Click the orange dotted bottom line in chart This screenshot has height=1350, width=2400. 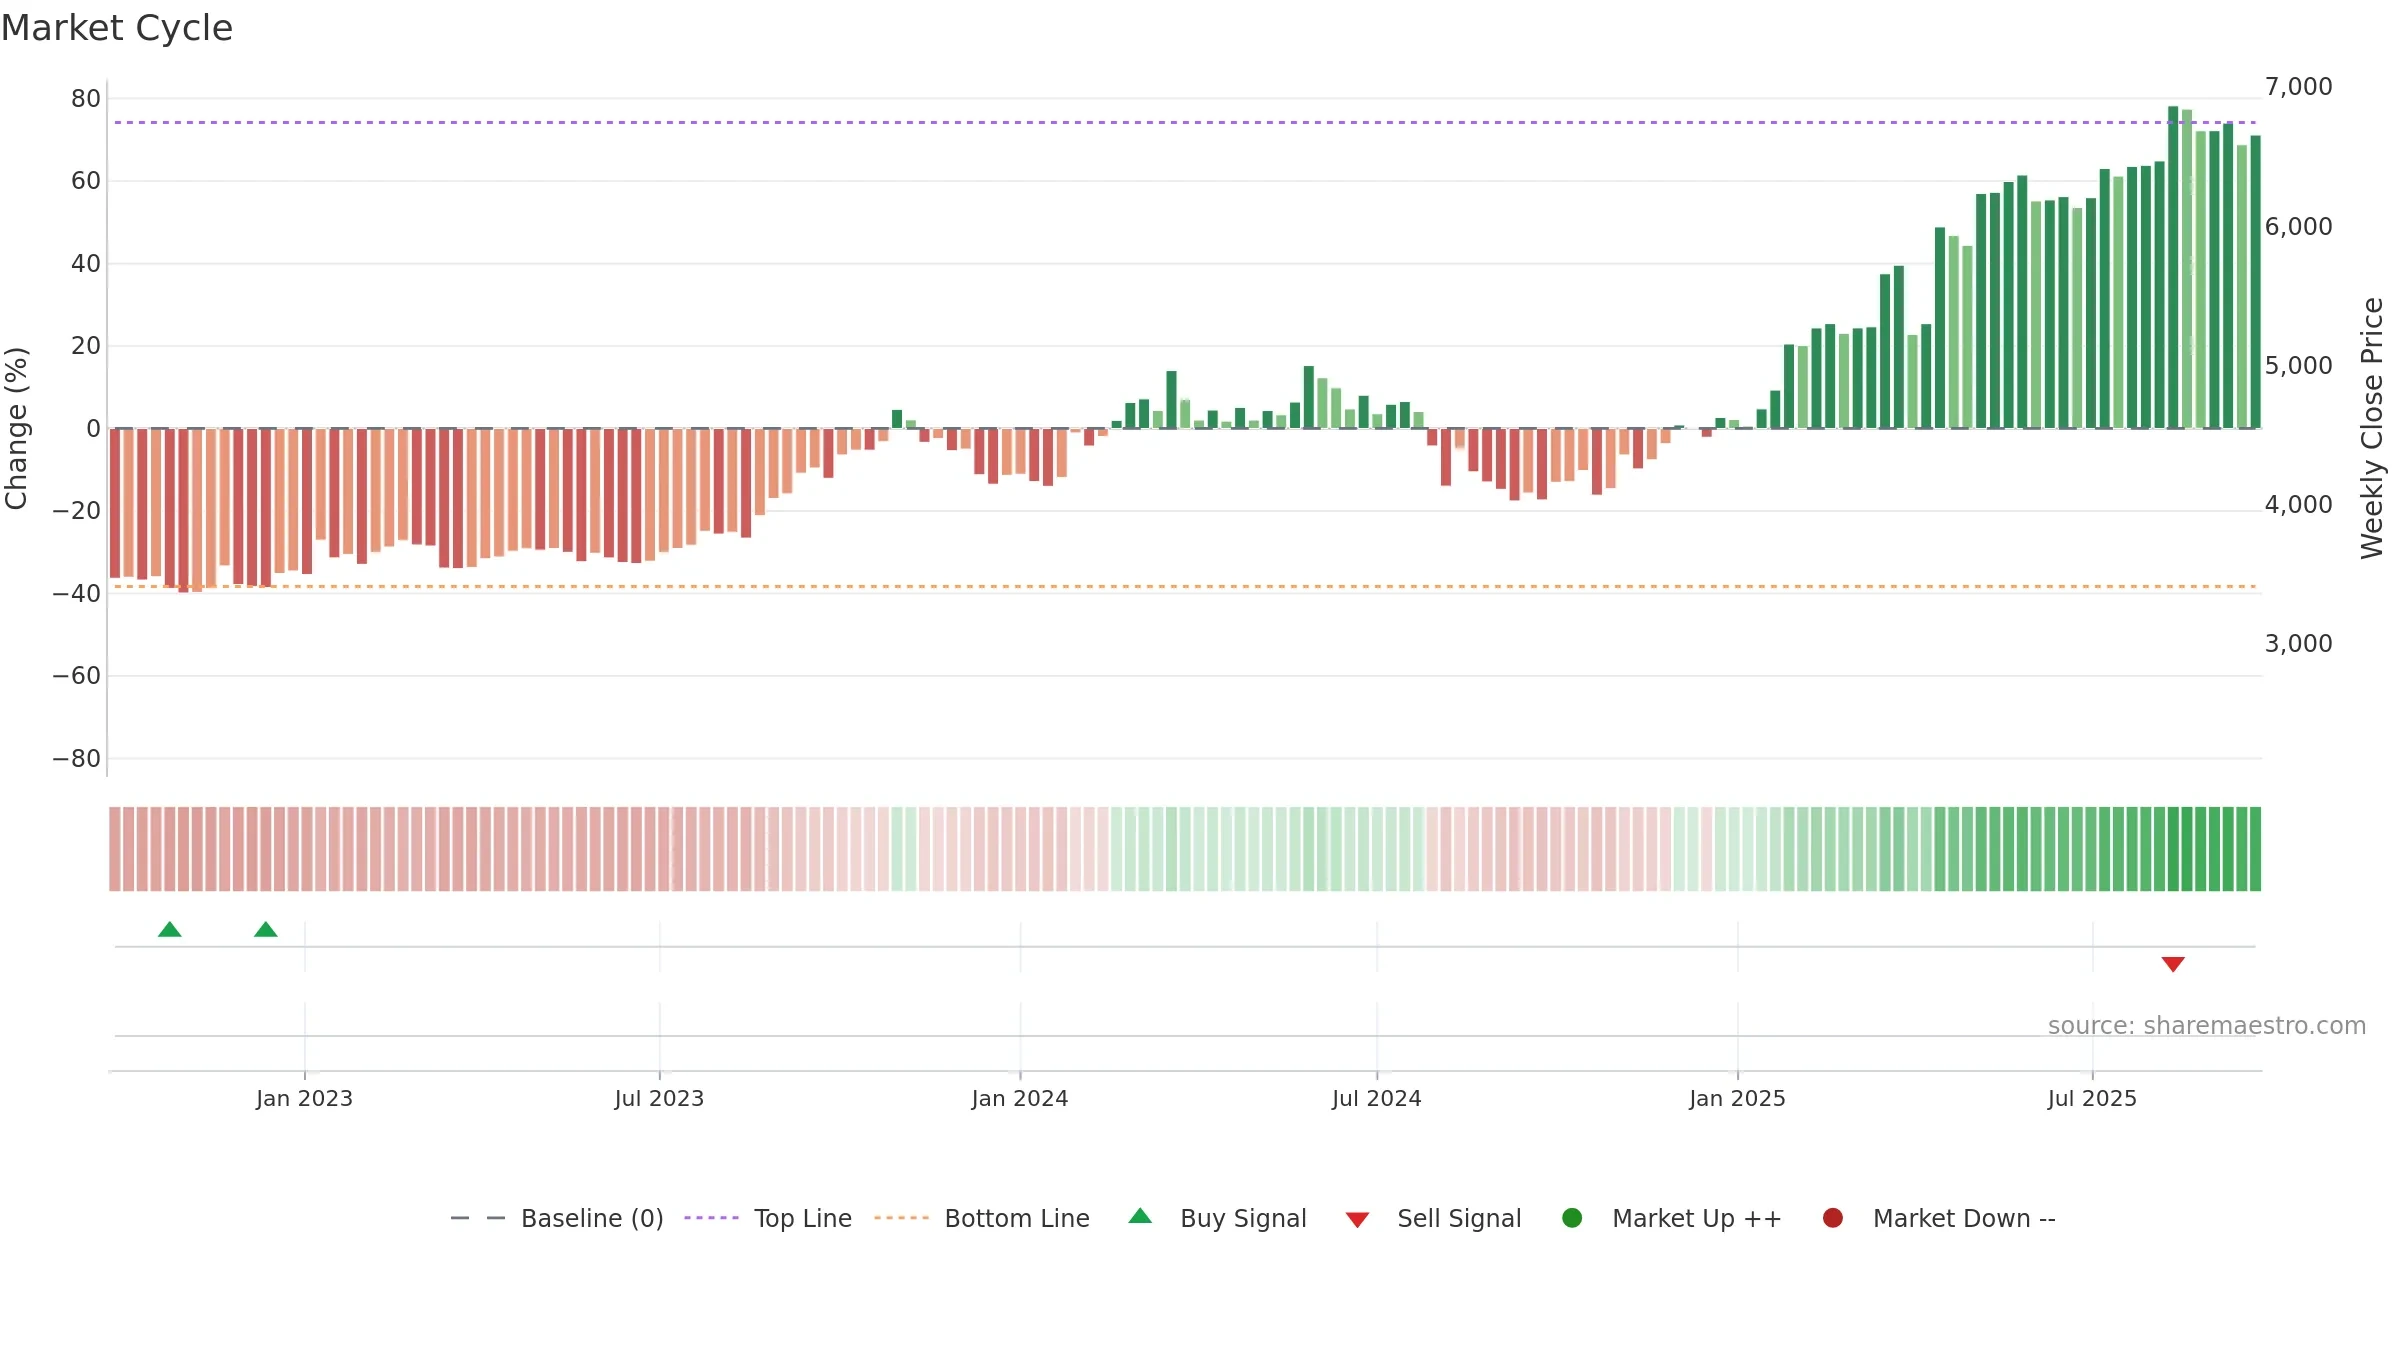1185,587
